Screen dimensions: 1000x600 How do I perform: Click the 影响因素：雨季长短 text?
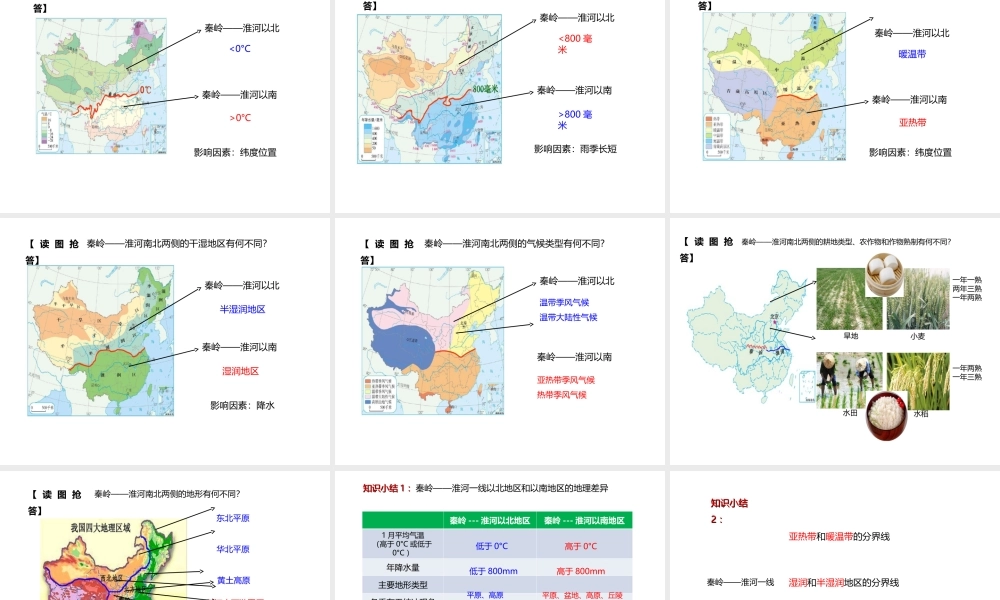[575, 149]
